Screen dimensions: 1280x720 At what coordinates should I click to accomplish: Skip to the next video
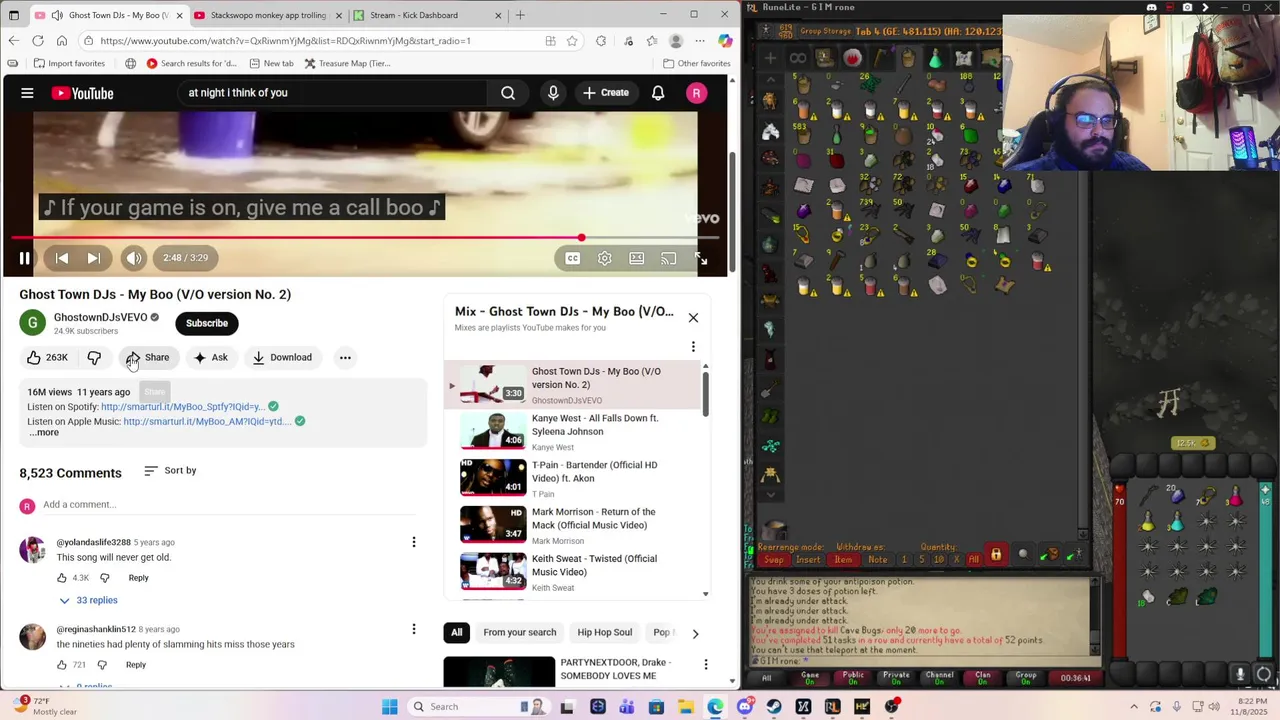click(x=94, y=258)
